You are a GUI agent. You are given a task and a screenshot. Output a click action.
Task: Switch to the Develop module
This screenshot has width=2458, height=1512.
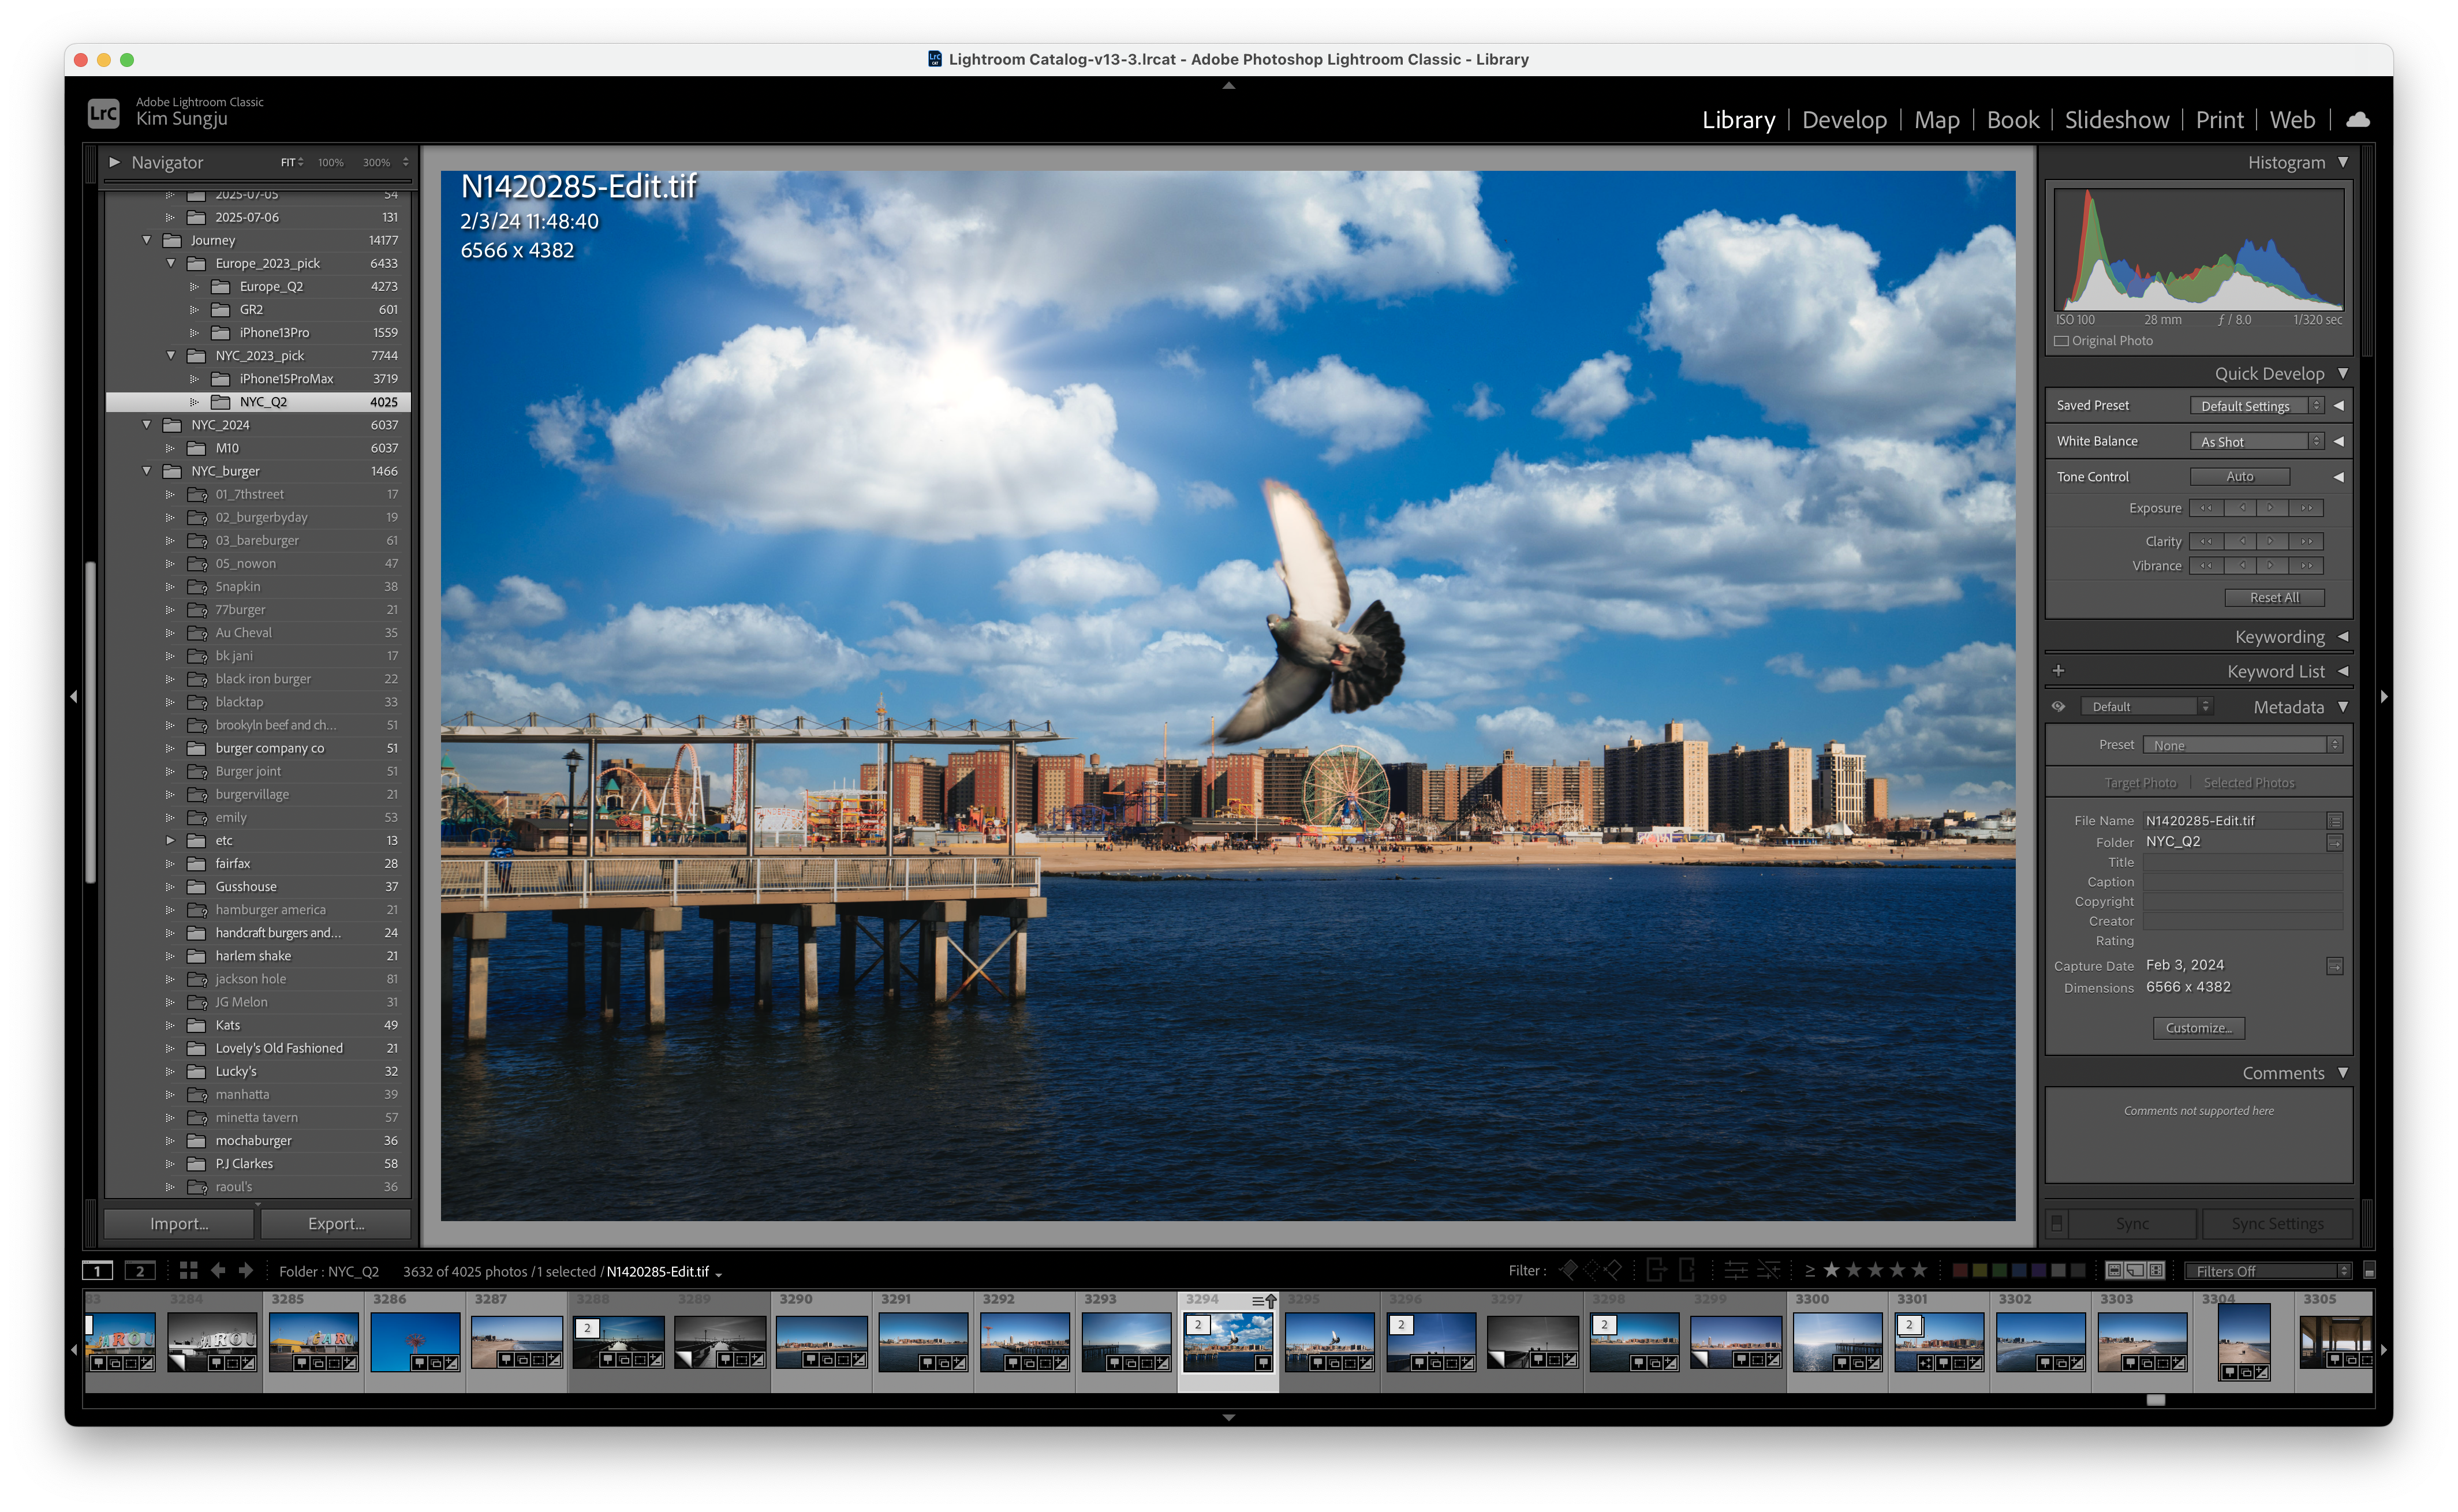pyautogui.click(x=1844, y=120)
